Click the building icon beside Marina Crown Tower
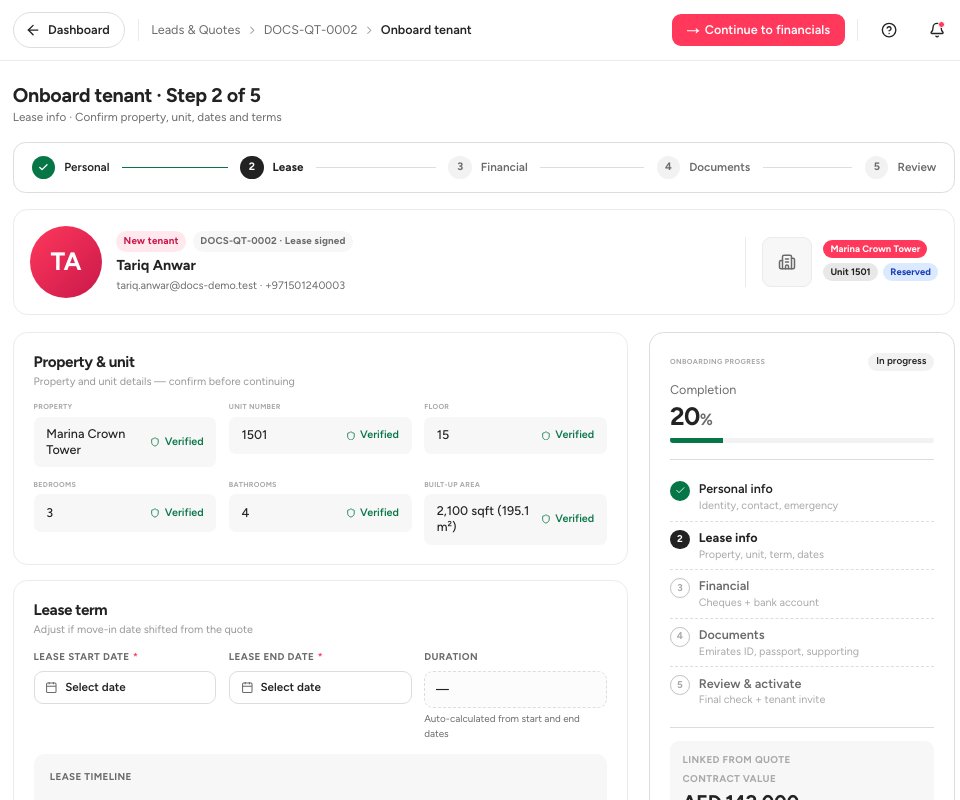The width and height of the screenshot is (960, 800). (x=787, y=262)
